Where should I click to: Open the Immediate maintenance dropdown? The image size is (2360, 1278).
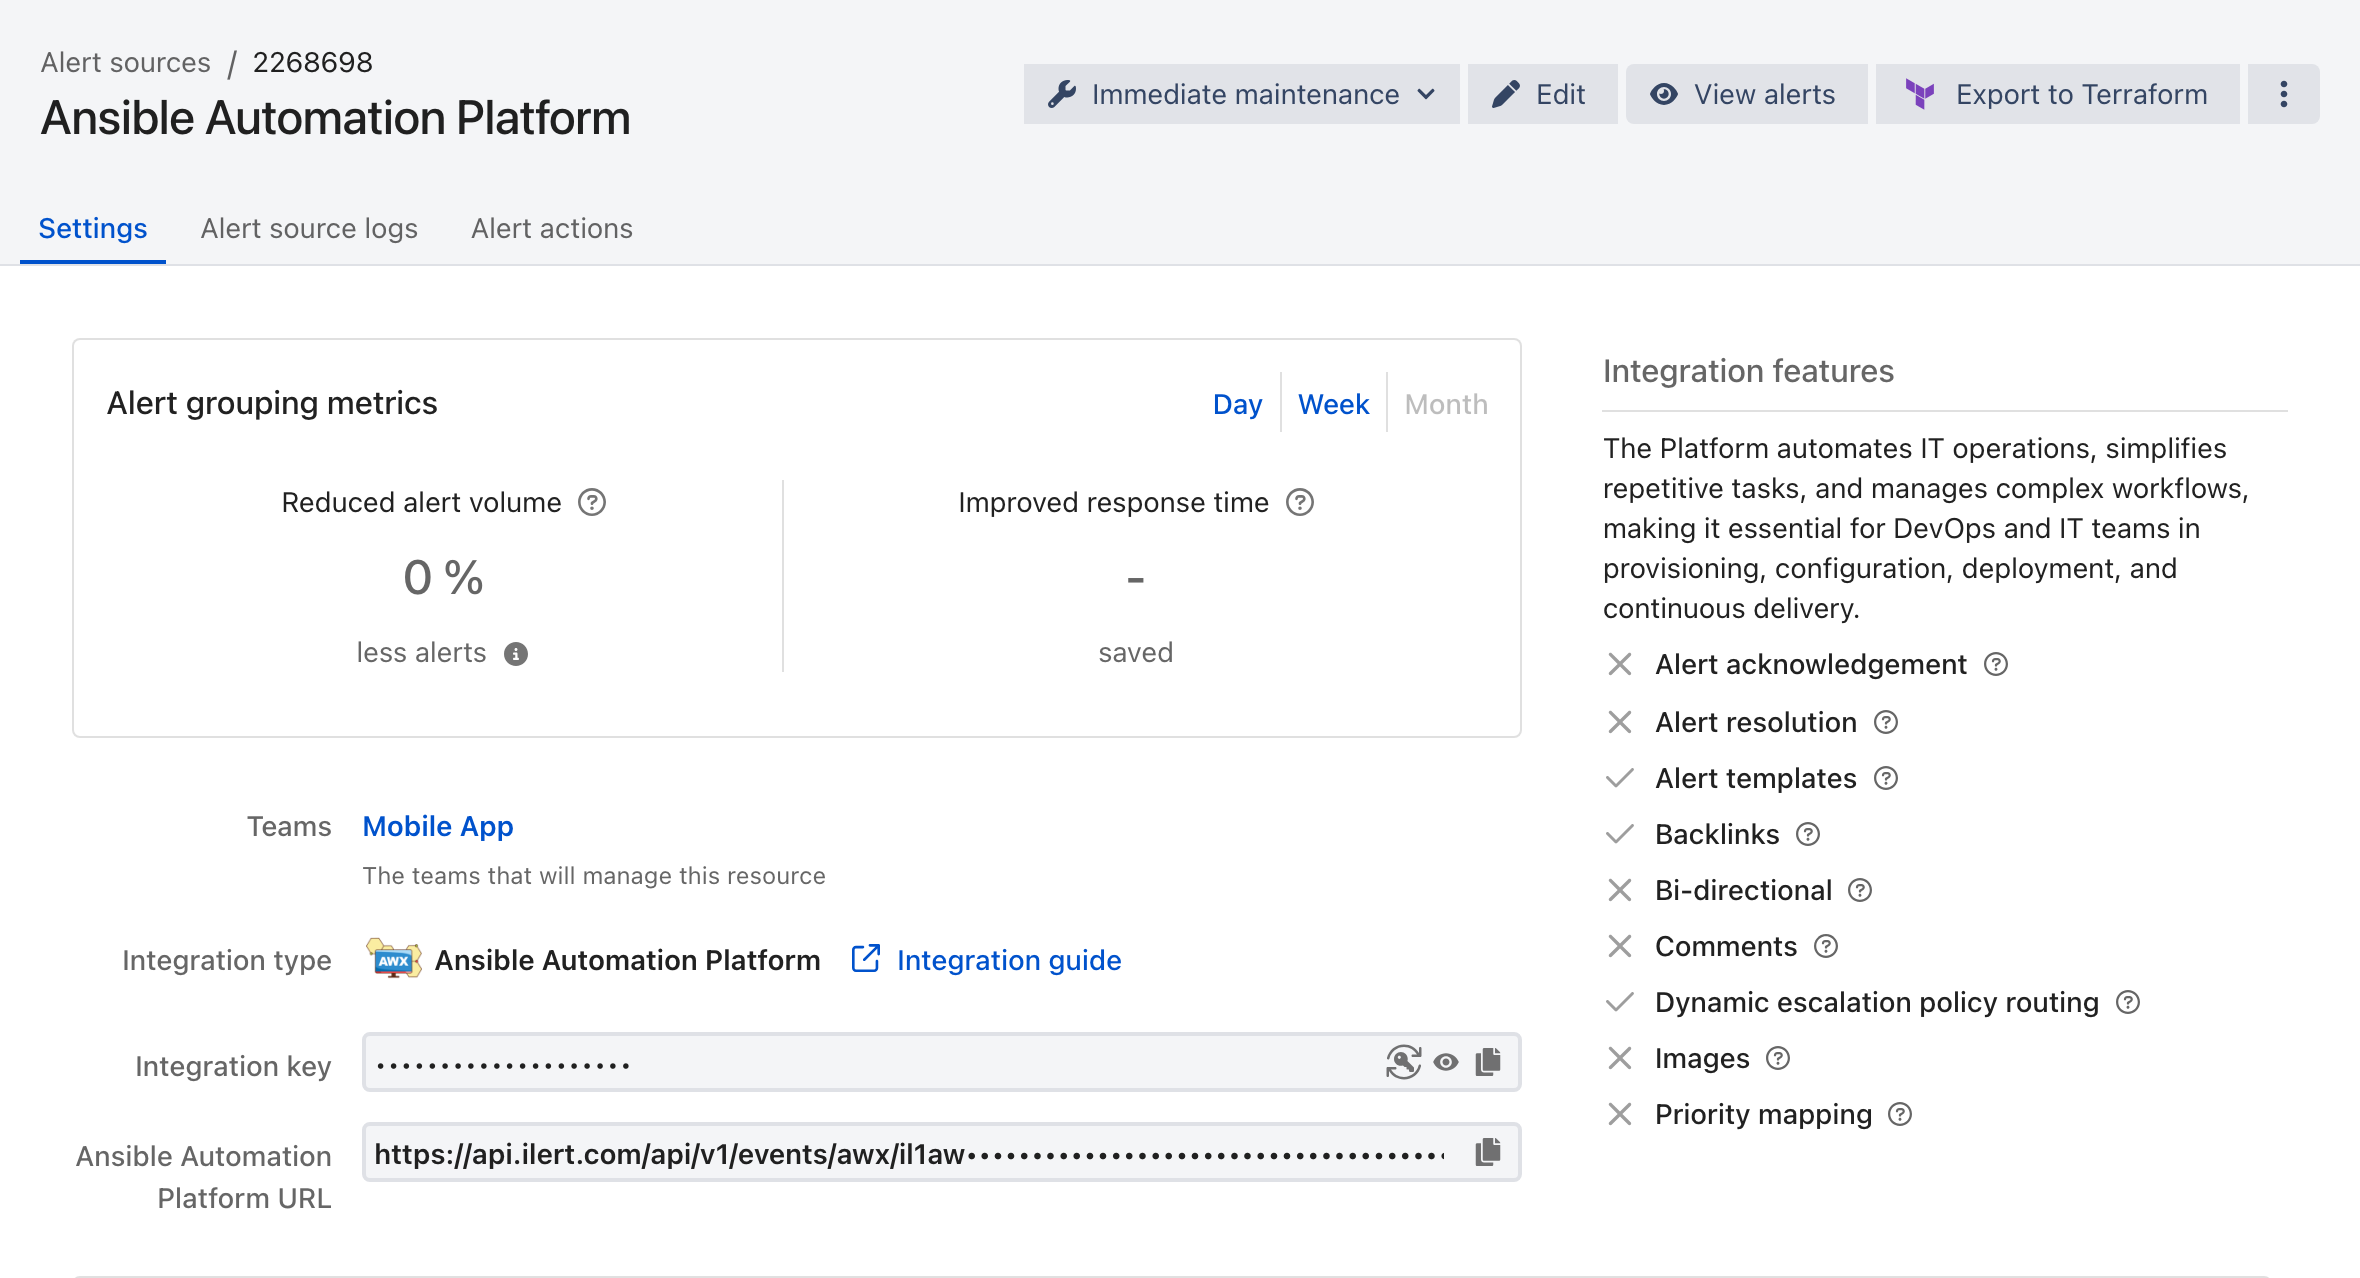pyautogui.click(x=1241, y=94)
